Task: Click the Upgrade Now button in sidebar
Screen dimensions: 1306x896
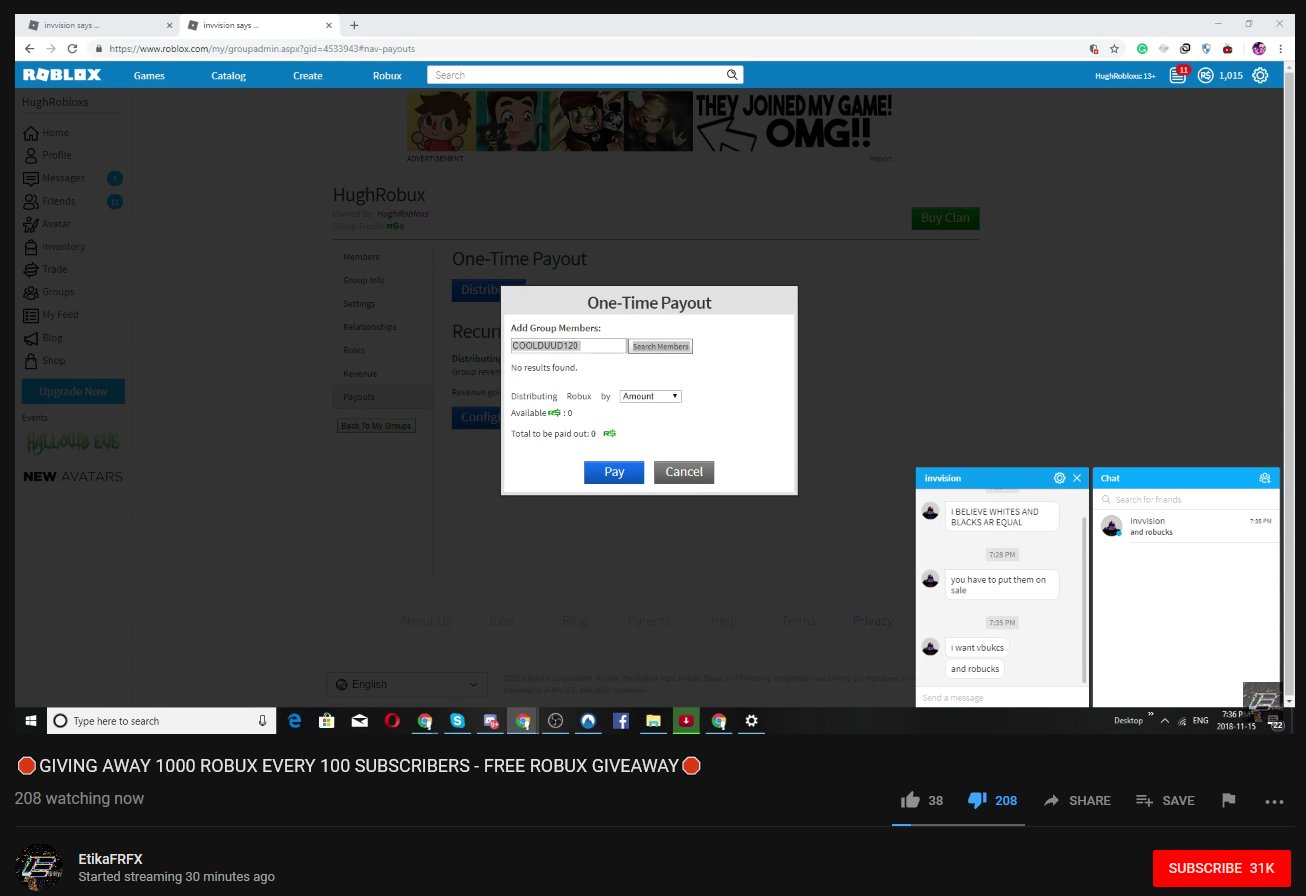Action: point(73,391)
